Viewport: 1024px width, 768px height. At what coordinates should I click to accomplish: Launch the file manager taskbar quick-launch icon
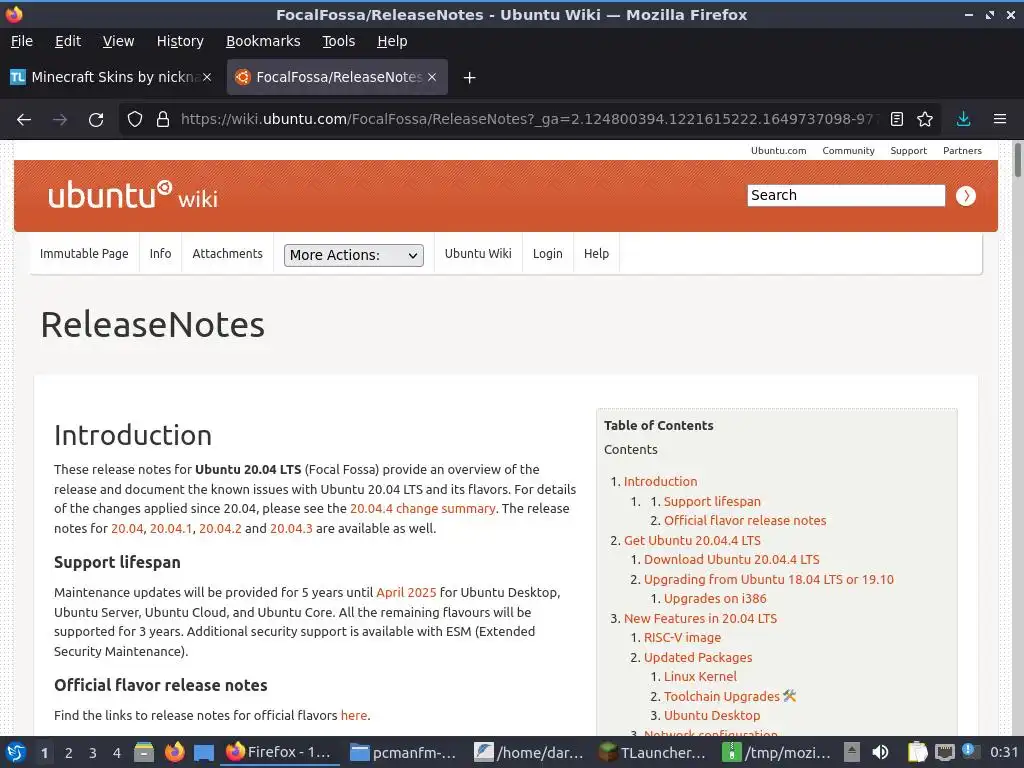144,752
